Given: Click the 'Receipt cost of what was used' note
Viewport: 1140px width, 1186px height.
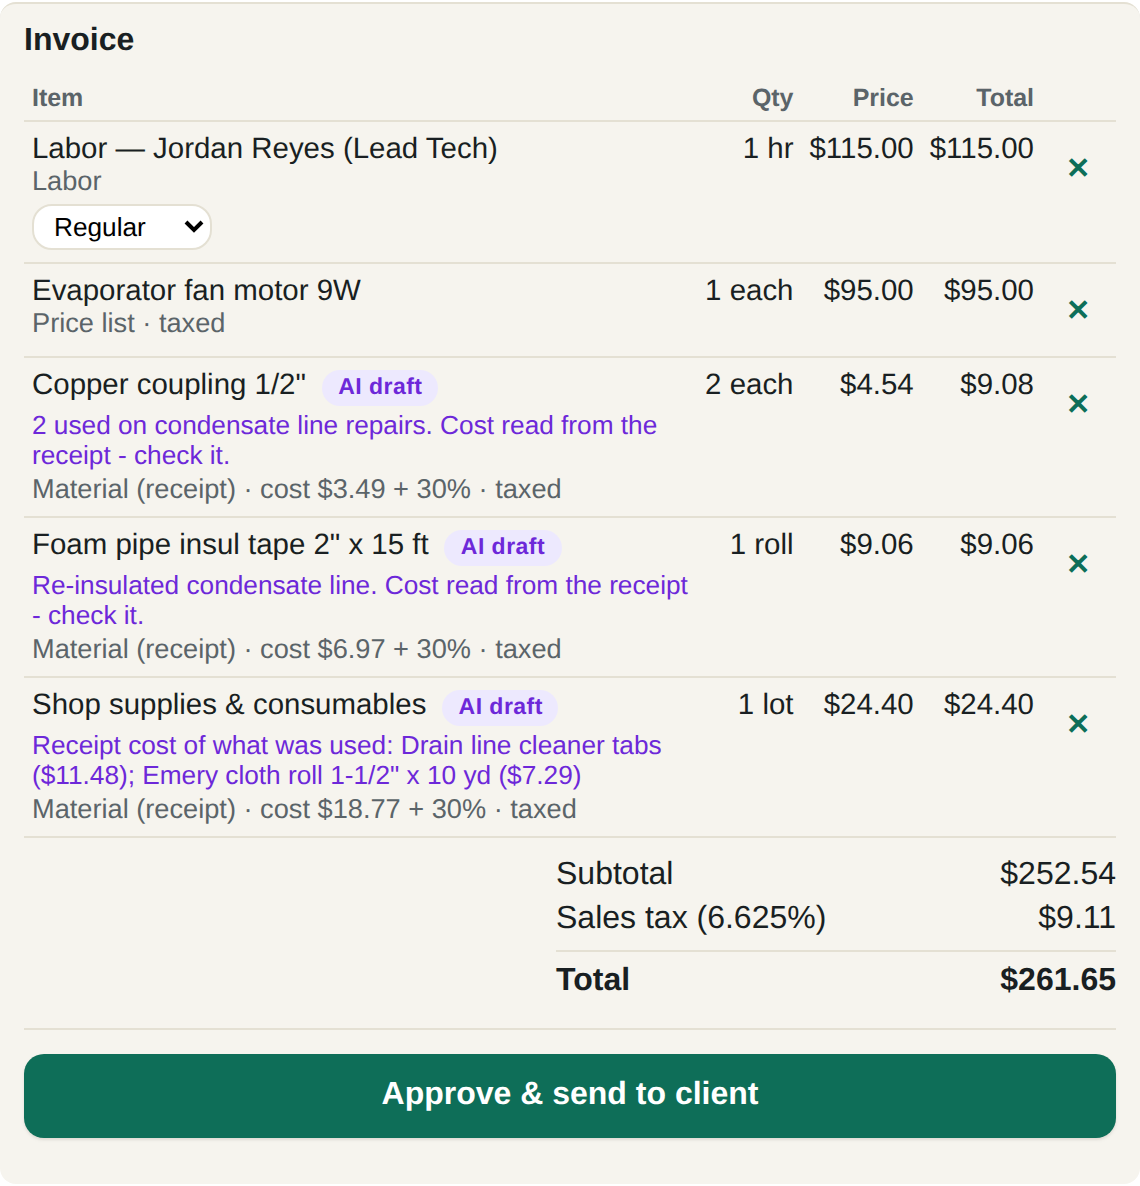Looking at the screenshot, I should point(346,760).
